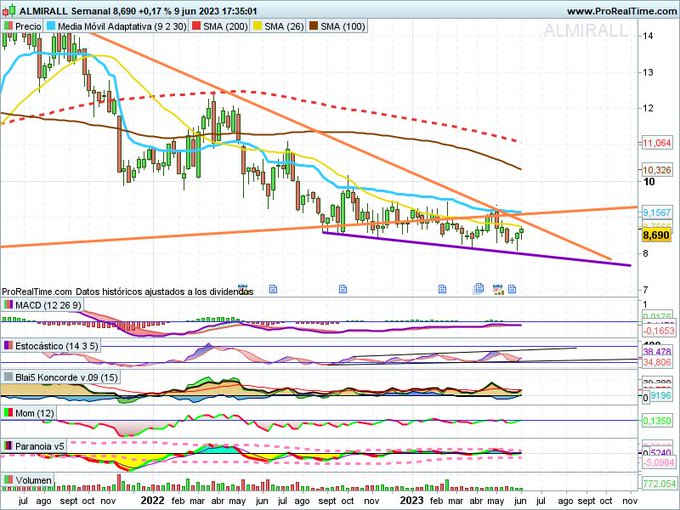
Task: Open Estocástico (14 3 5) panel label
Action: 56,346
